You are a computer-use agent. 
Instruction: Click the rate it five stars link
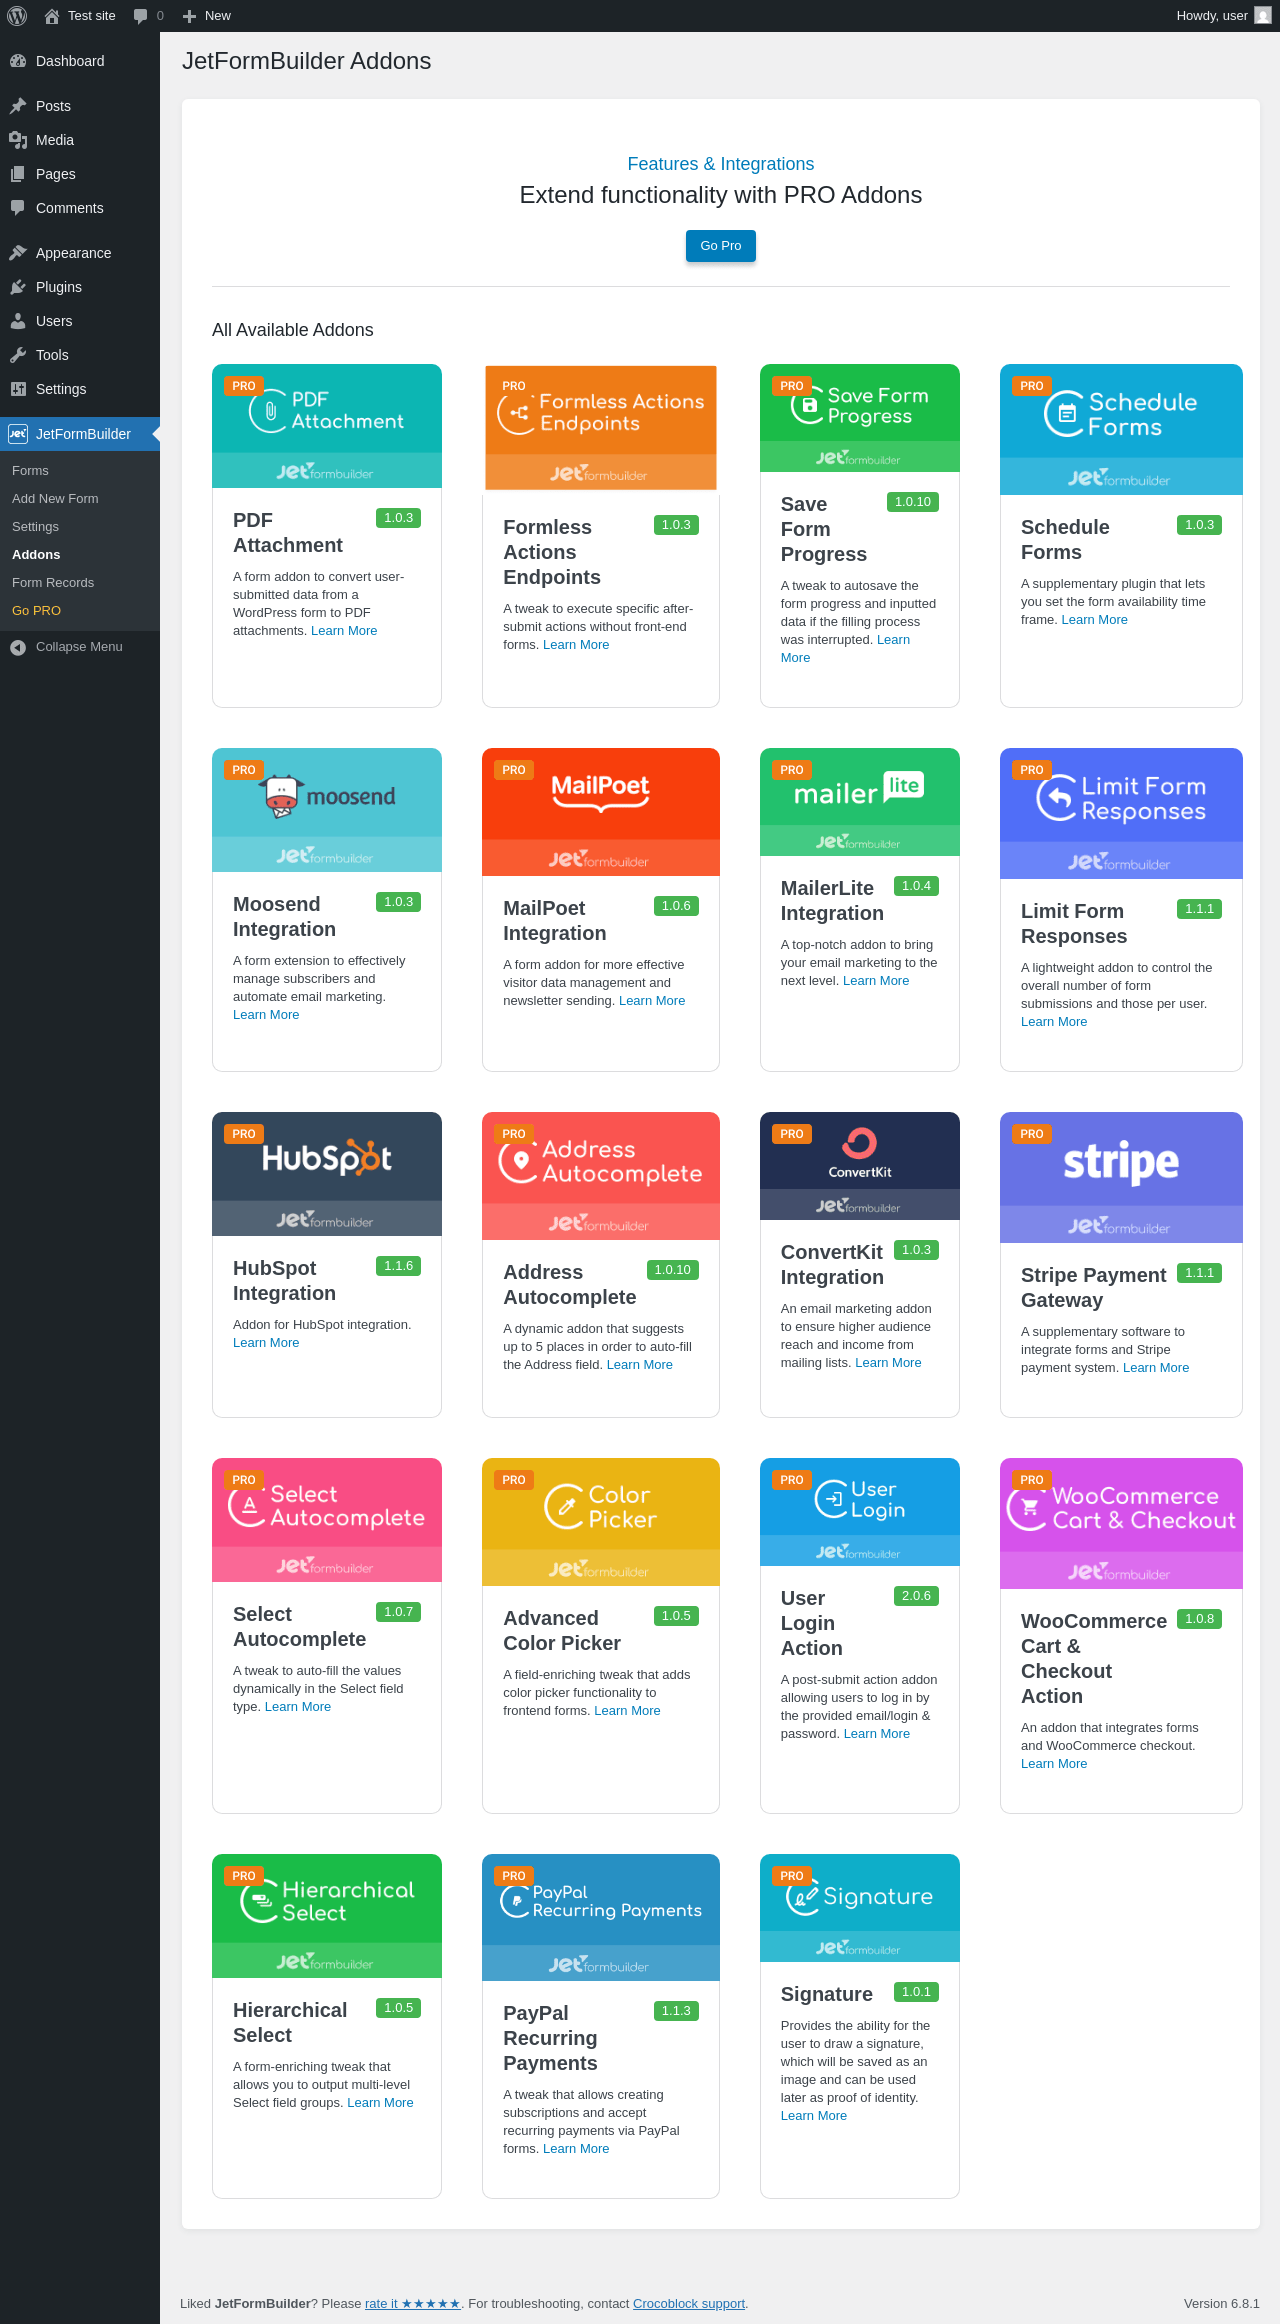pyautogui.click(x=413, y=2304)
